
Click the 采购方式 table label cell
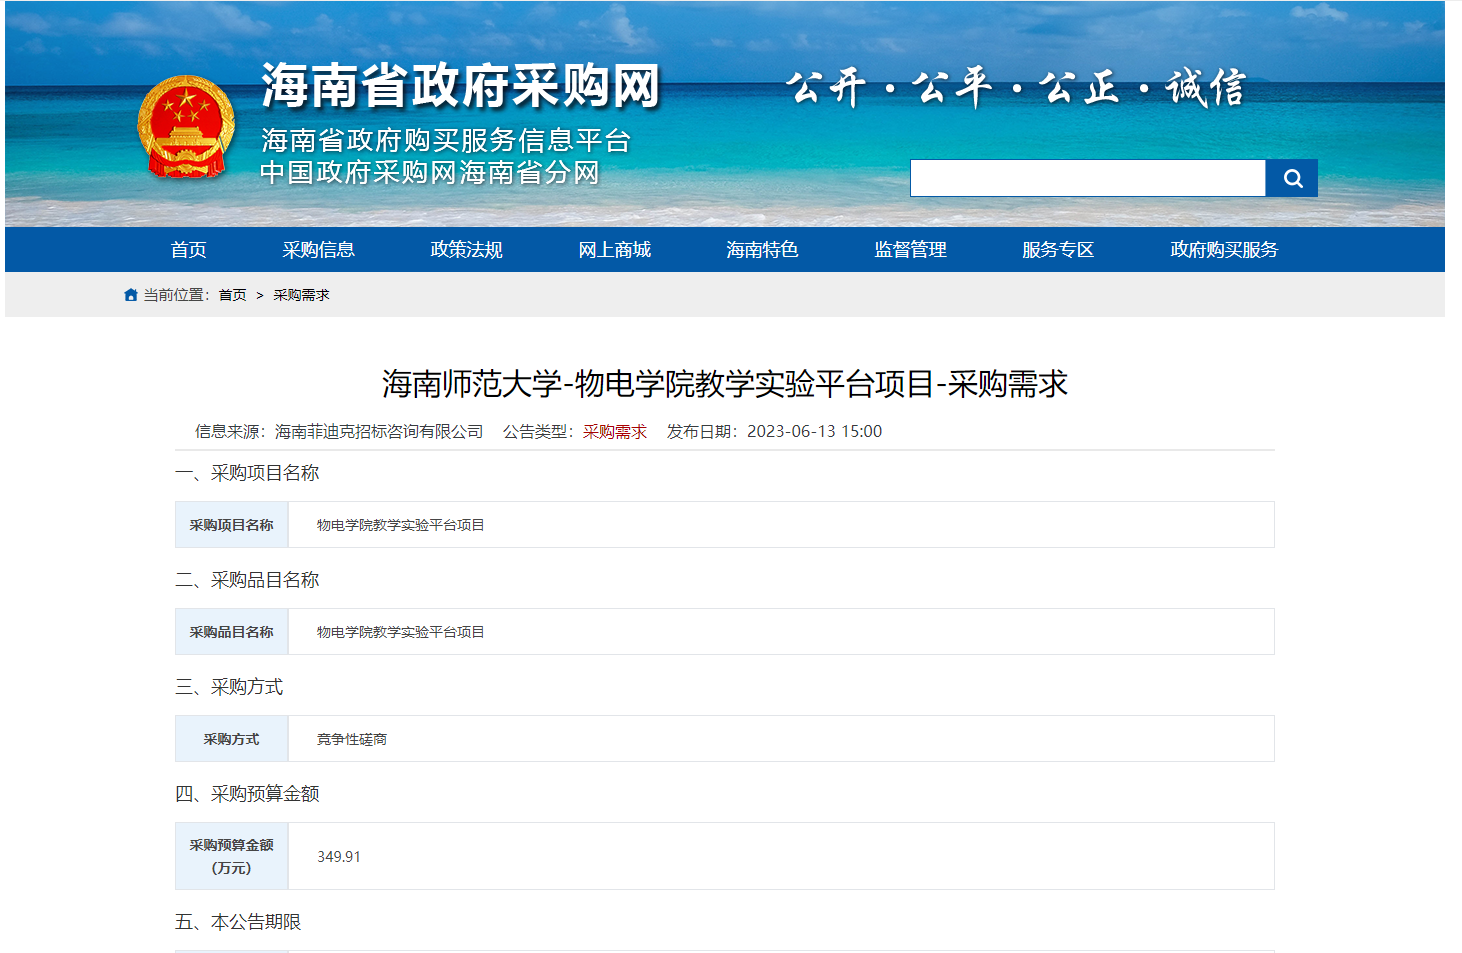(x=232, y=739)
